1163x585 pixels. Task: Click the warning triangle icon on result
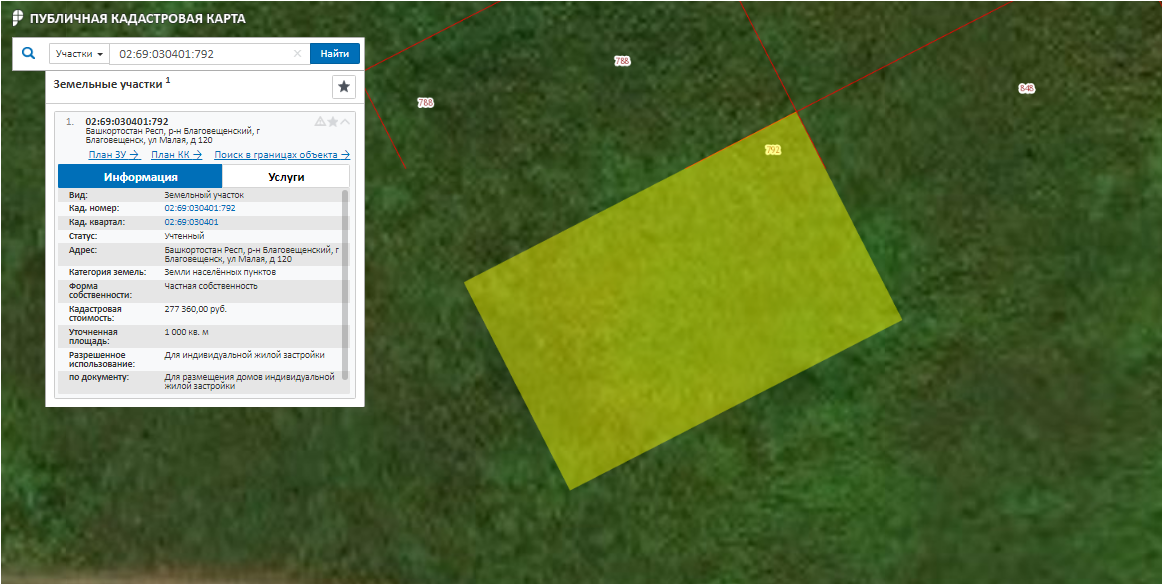(320, 122)
